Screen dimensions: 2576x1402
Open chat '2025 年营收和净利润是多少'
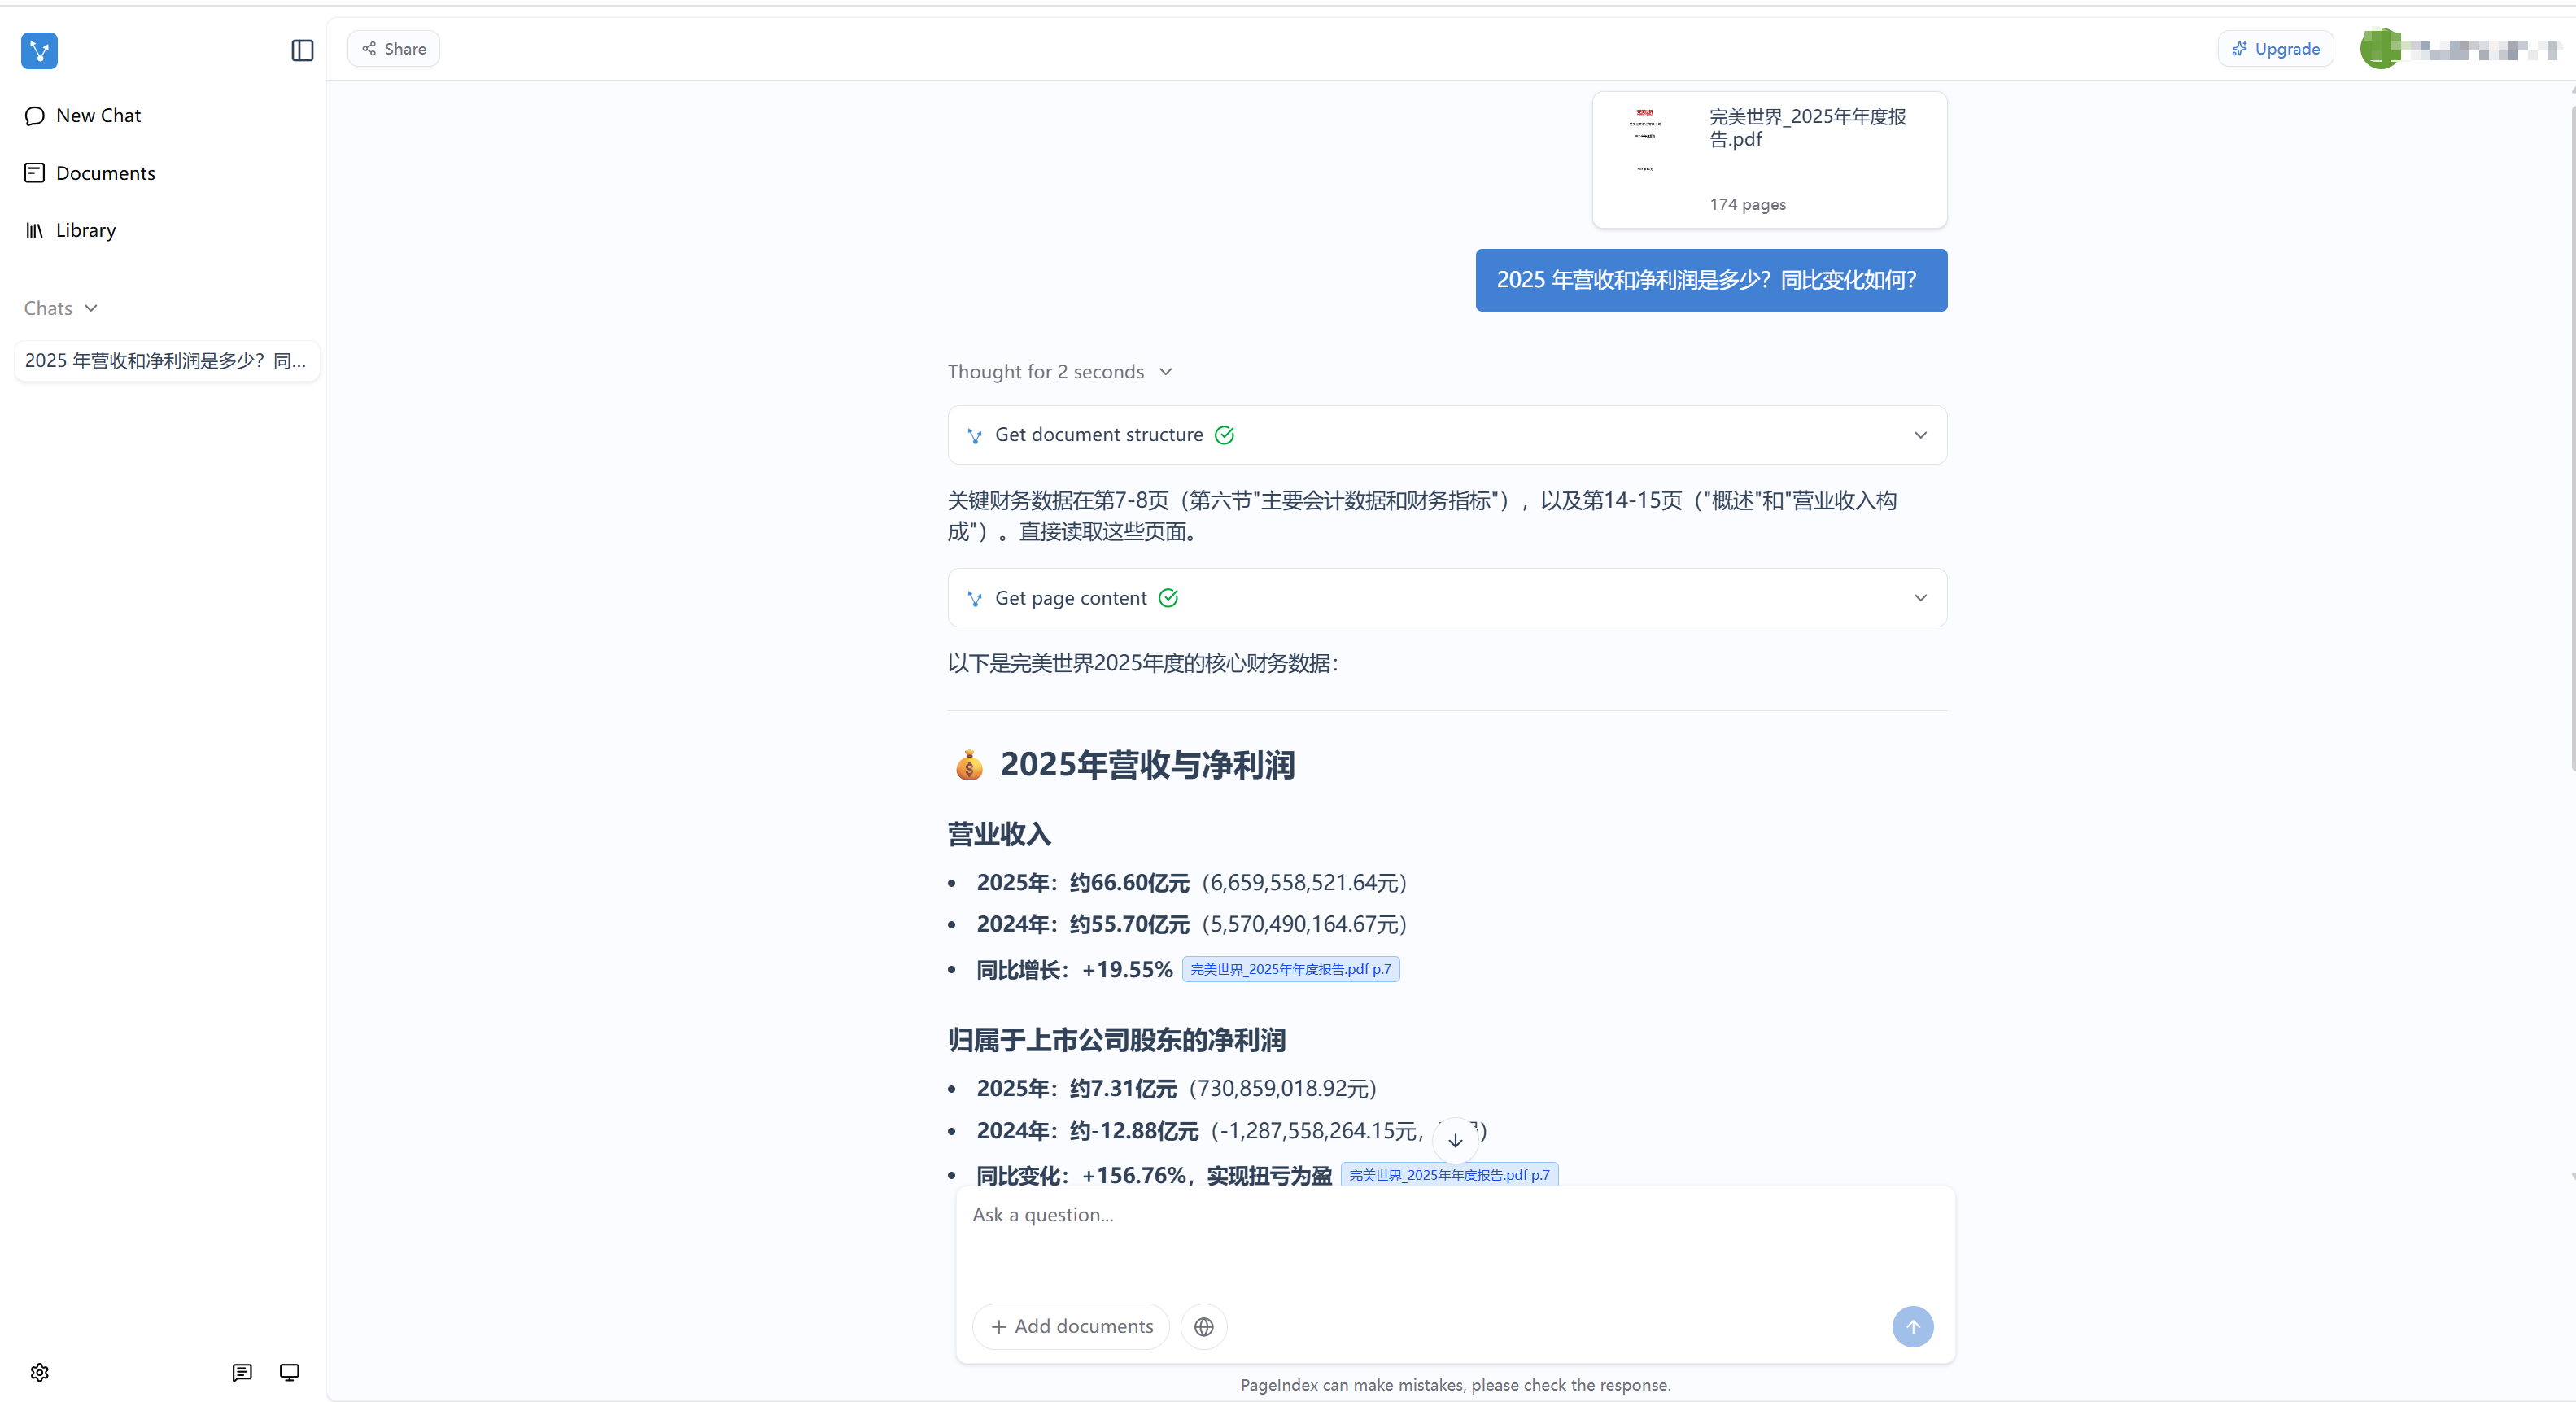click(x=166, y=360)
